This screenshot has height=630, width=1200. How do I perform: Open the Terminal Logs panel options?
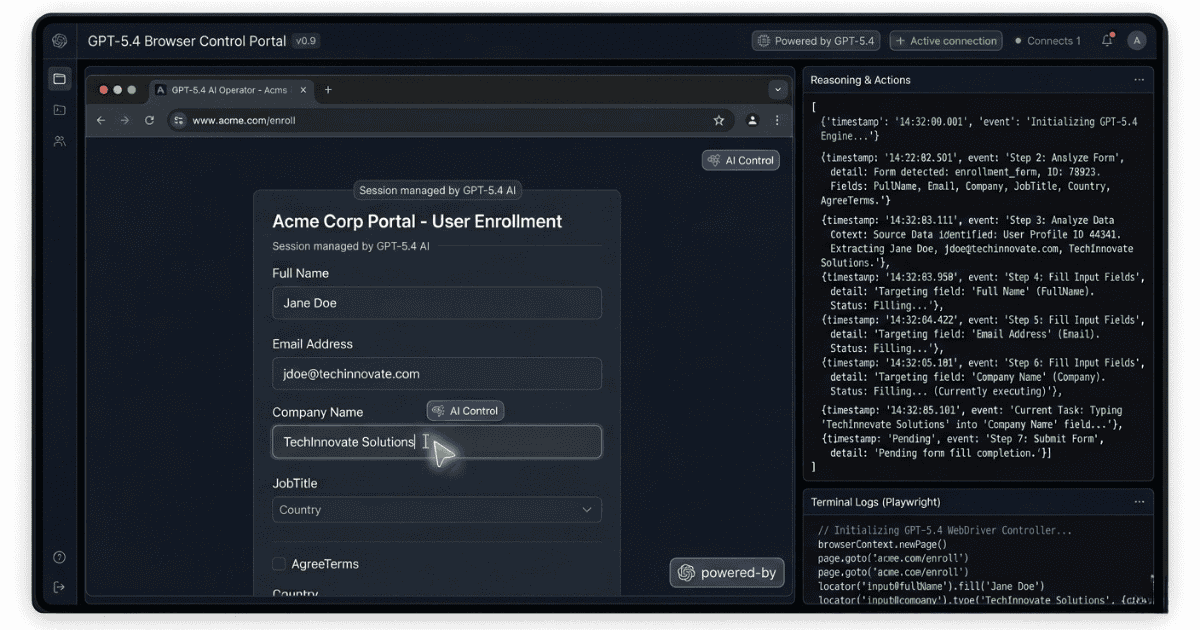(1138, 502)
